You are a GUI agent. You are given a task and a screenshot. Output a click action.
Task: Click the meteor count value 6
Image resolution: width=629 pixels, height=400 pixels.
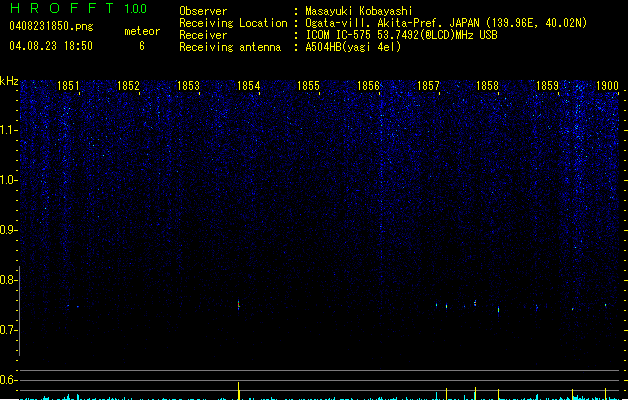[142, 46]
